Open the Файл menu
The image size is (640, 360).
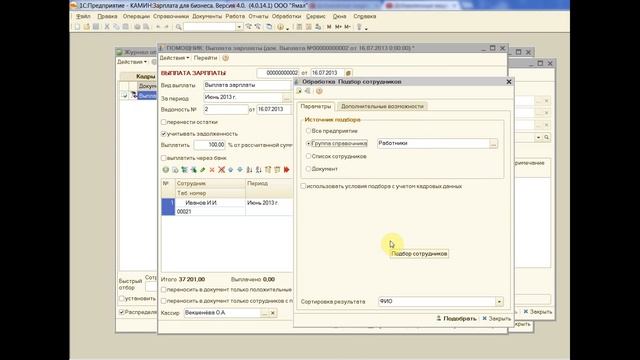tap(83, 16)
